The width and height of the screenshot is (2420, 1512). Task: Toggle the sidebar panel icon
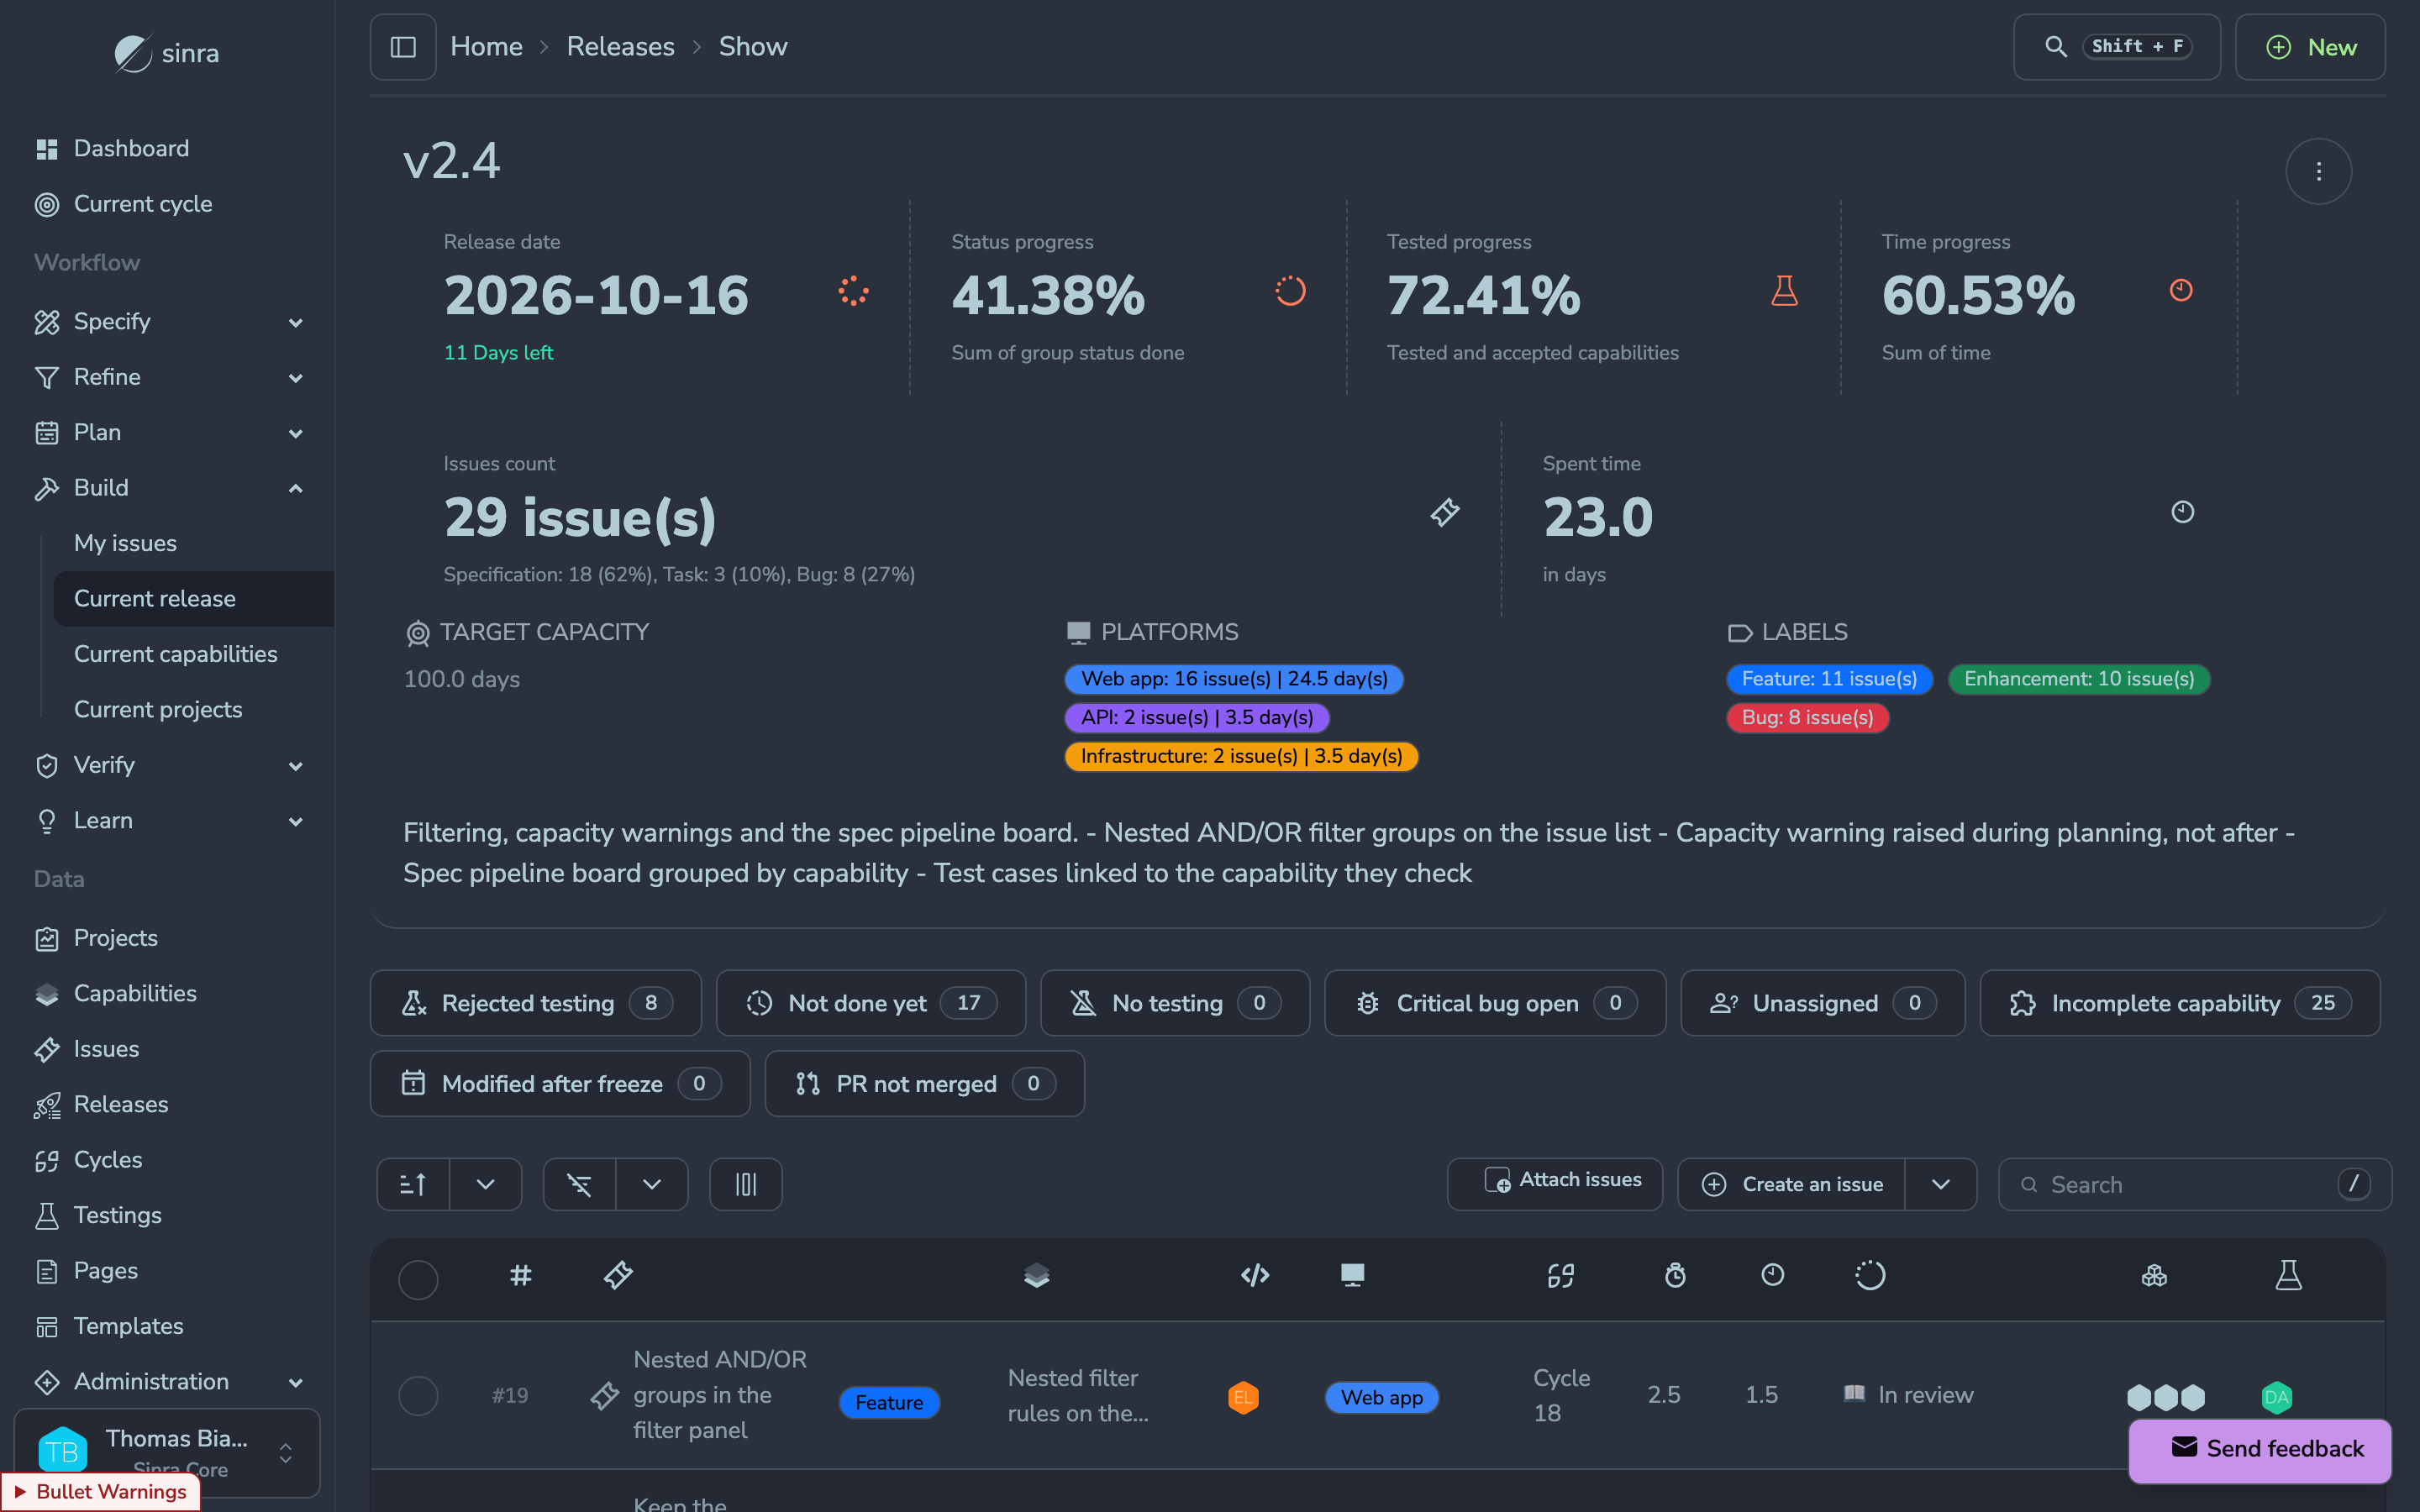pyautogui.click(x=403, y=47)
